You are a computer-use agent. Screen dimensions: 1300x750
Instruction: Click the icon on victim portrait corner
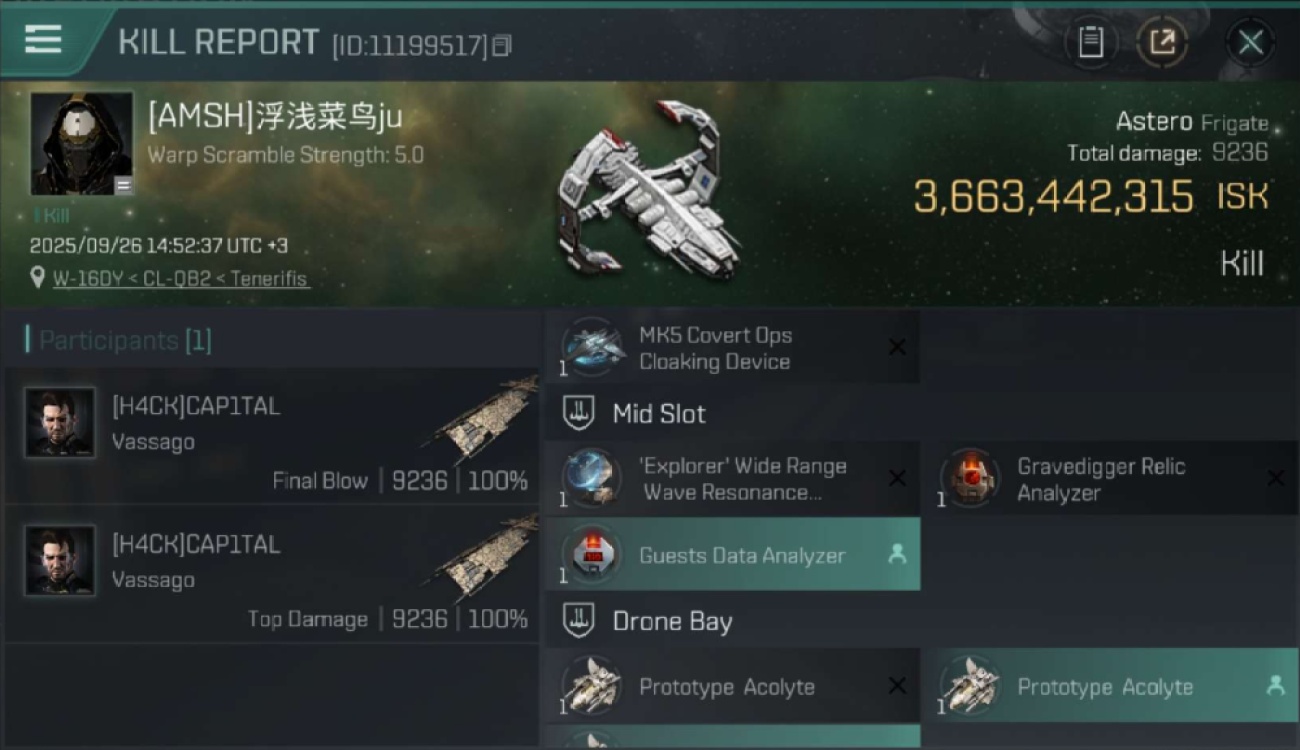[x=123, y=185]
